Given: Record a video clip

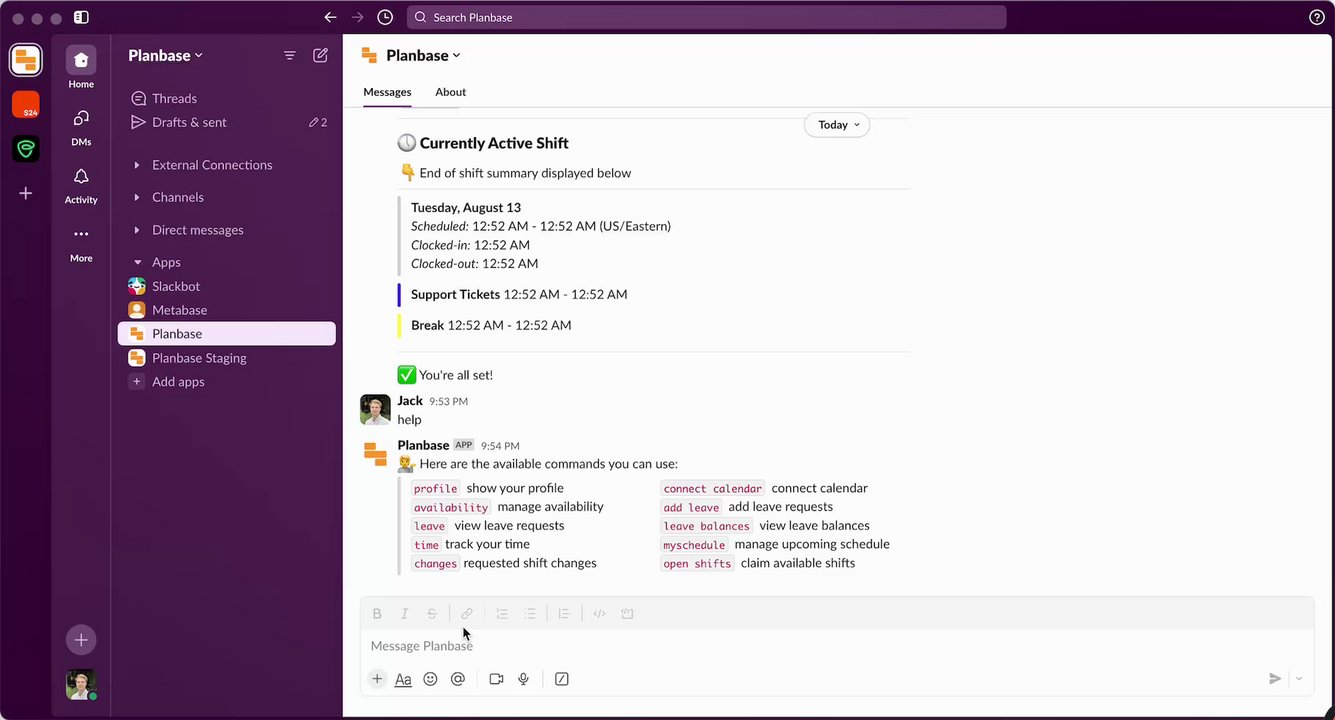Looking at the screenshot, I should (496, 679).
